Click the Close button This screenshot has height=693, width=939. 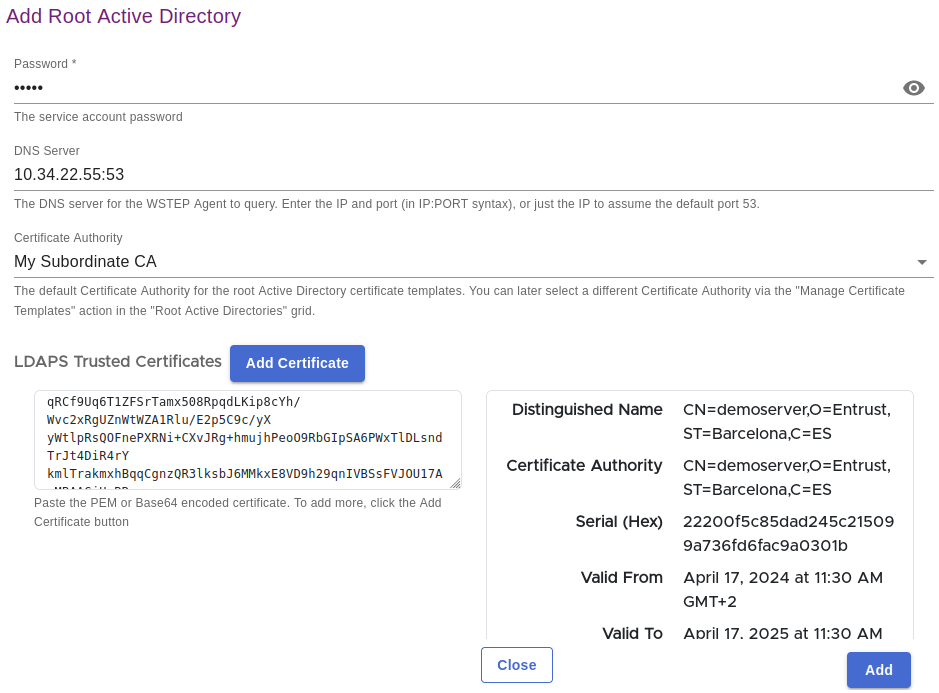(516, 665)
